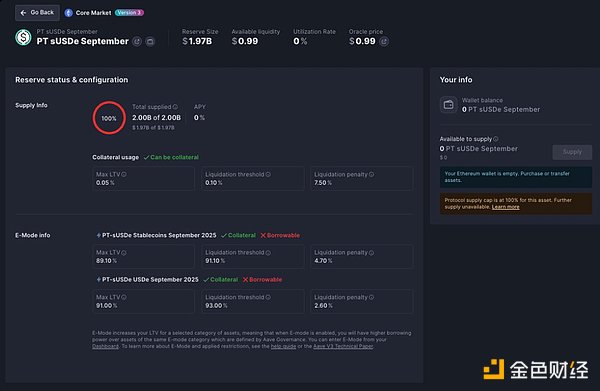Click the wallet balance icon
The height and width of the screenshot is (391, 600).
(448, 104)
